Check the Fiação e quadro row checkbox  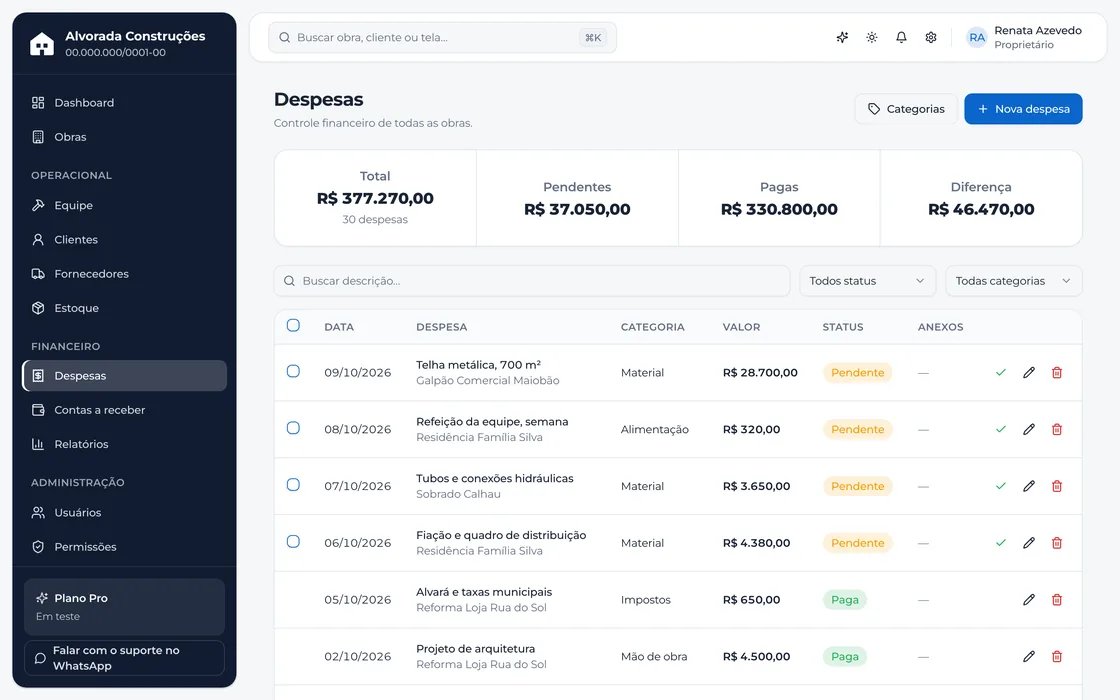[293, 541]
